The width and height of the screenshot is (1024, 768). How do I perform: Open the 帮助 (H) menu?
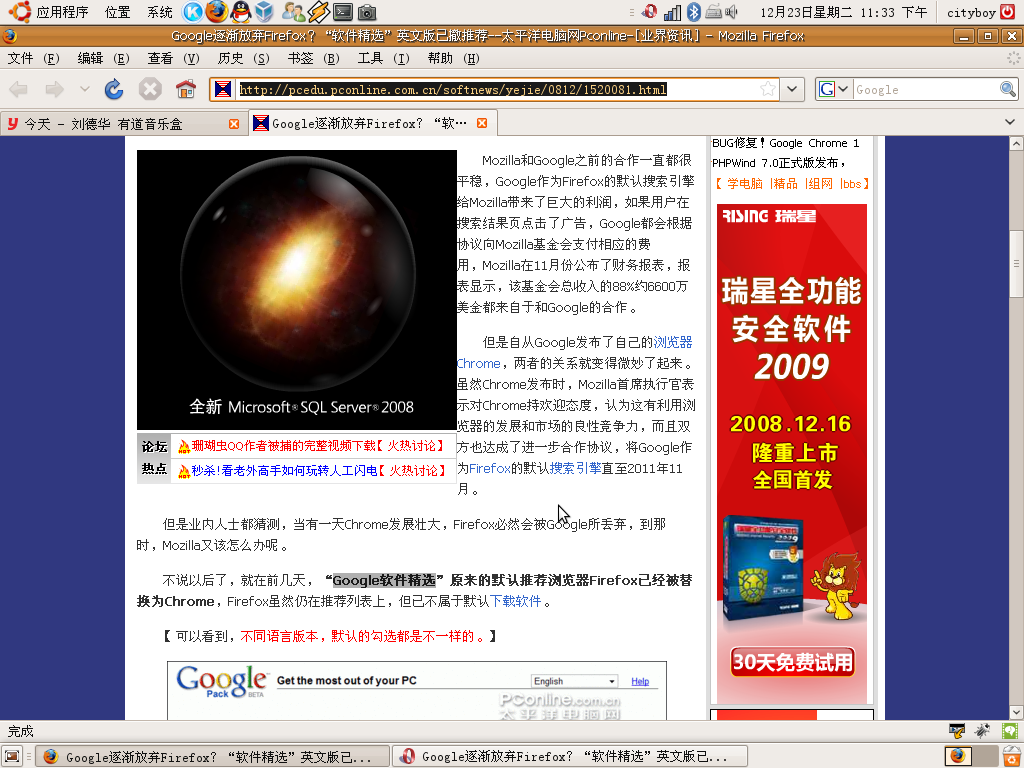coord(453,58)
